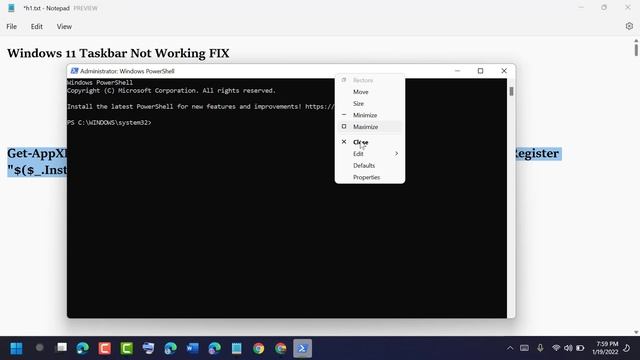Viewport: 640px width, 360px height.
Task: Open Notepad Edit menu
Action: click(x=37, y=27)
